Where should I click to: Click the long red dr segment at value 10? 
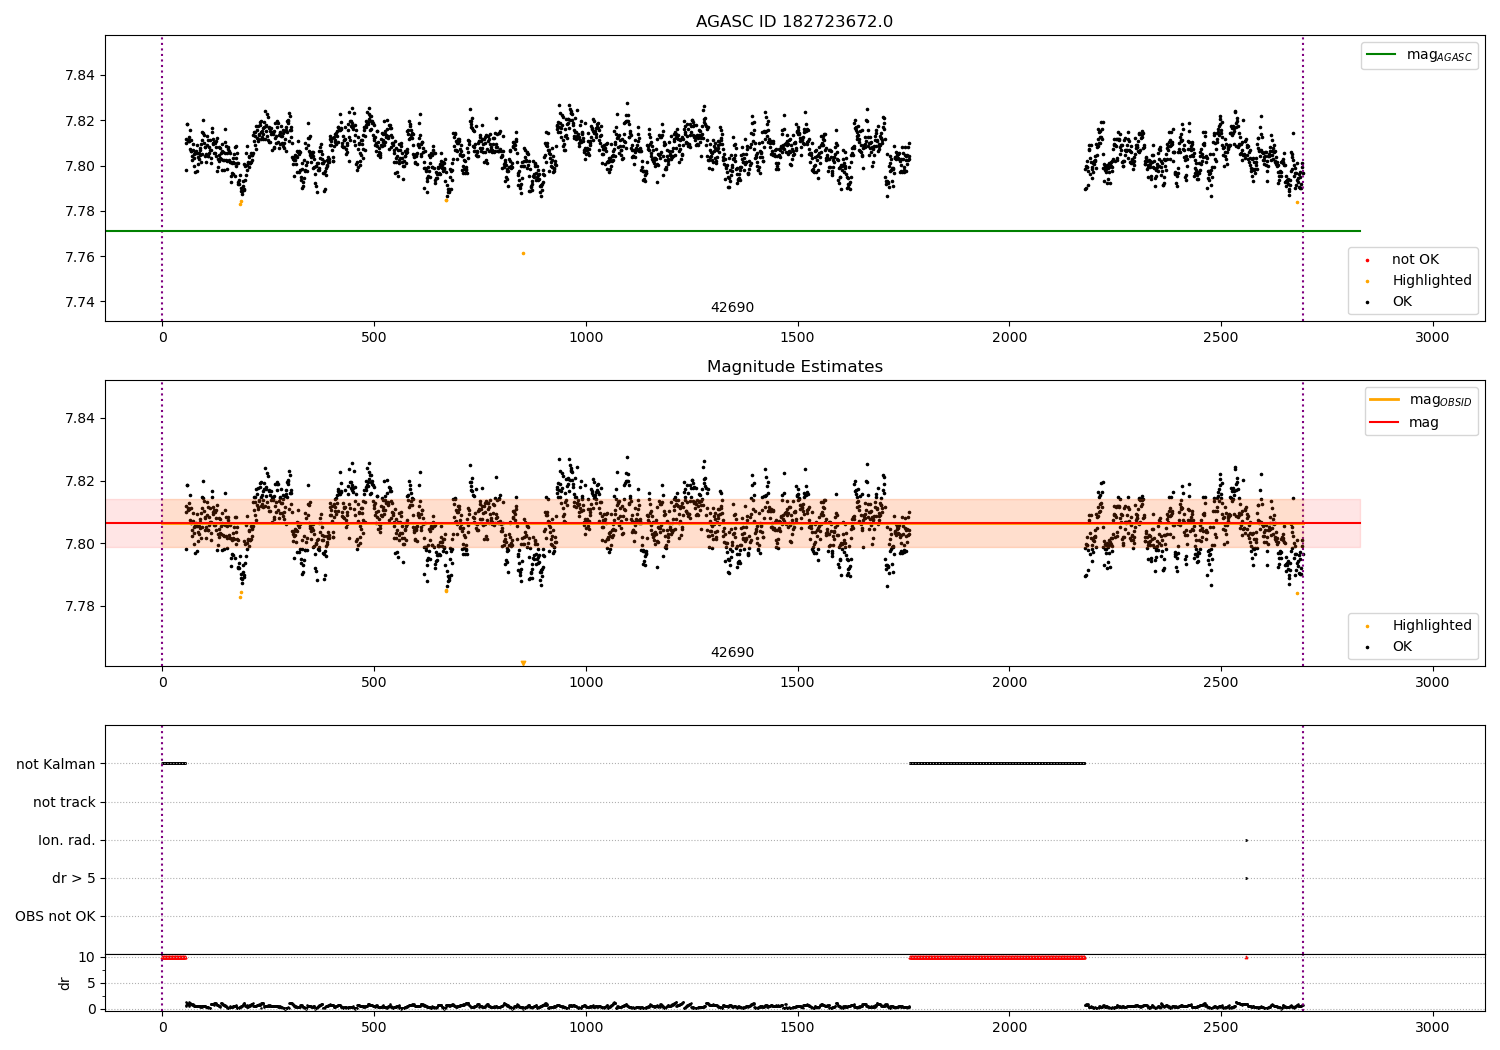997,958
